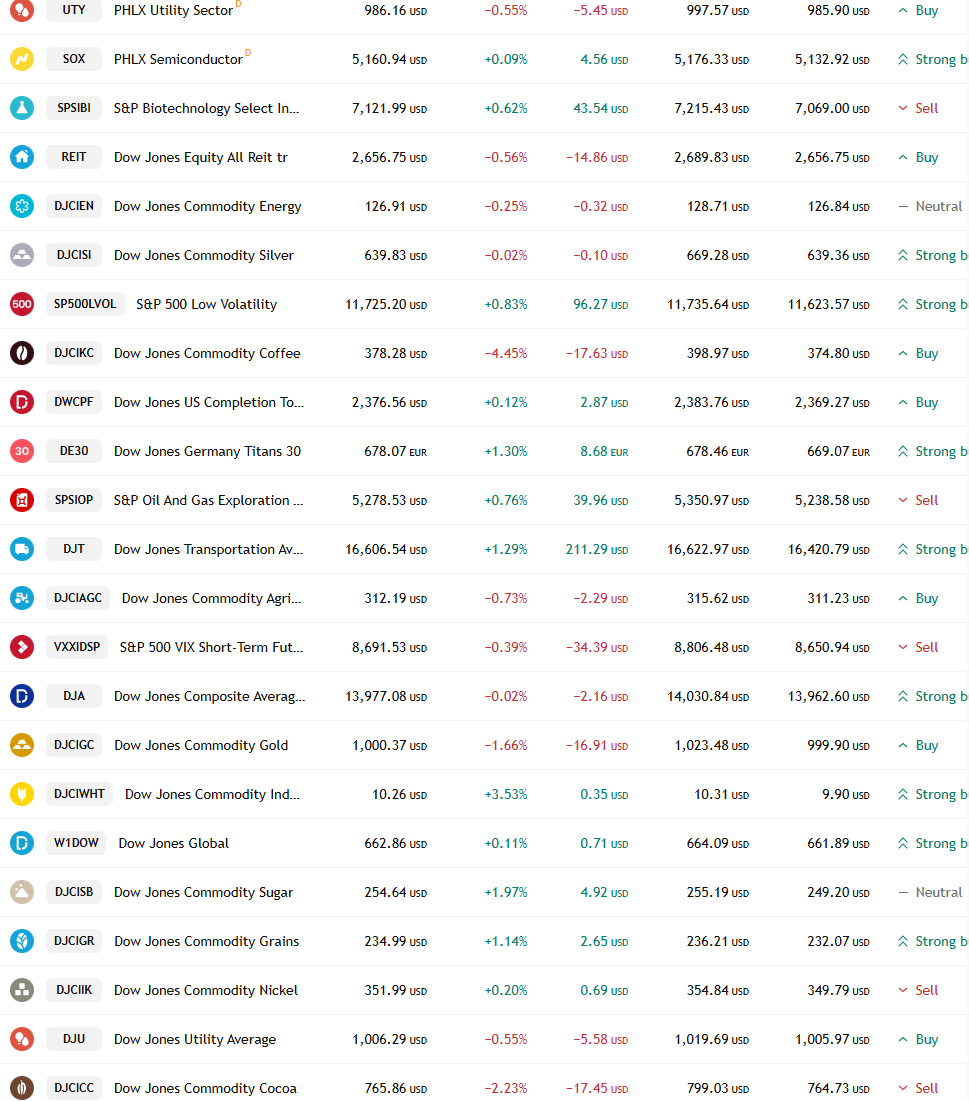969x1101 pixels.
Task: Open Dow Jones Commodity Silver link
Action: point(204,256)
